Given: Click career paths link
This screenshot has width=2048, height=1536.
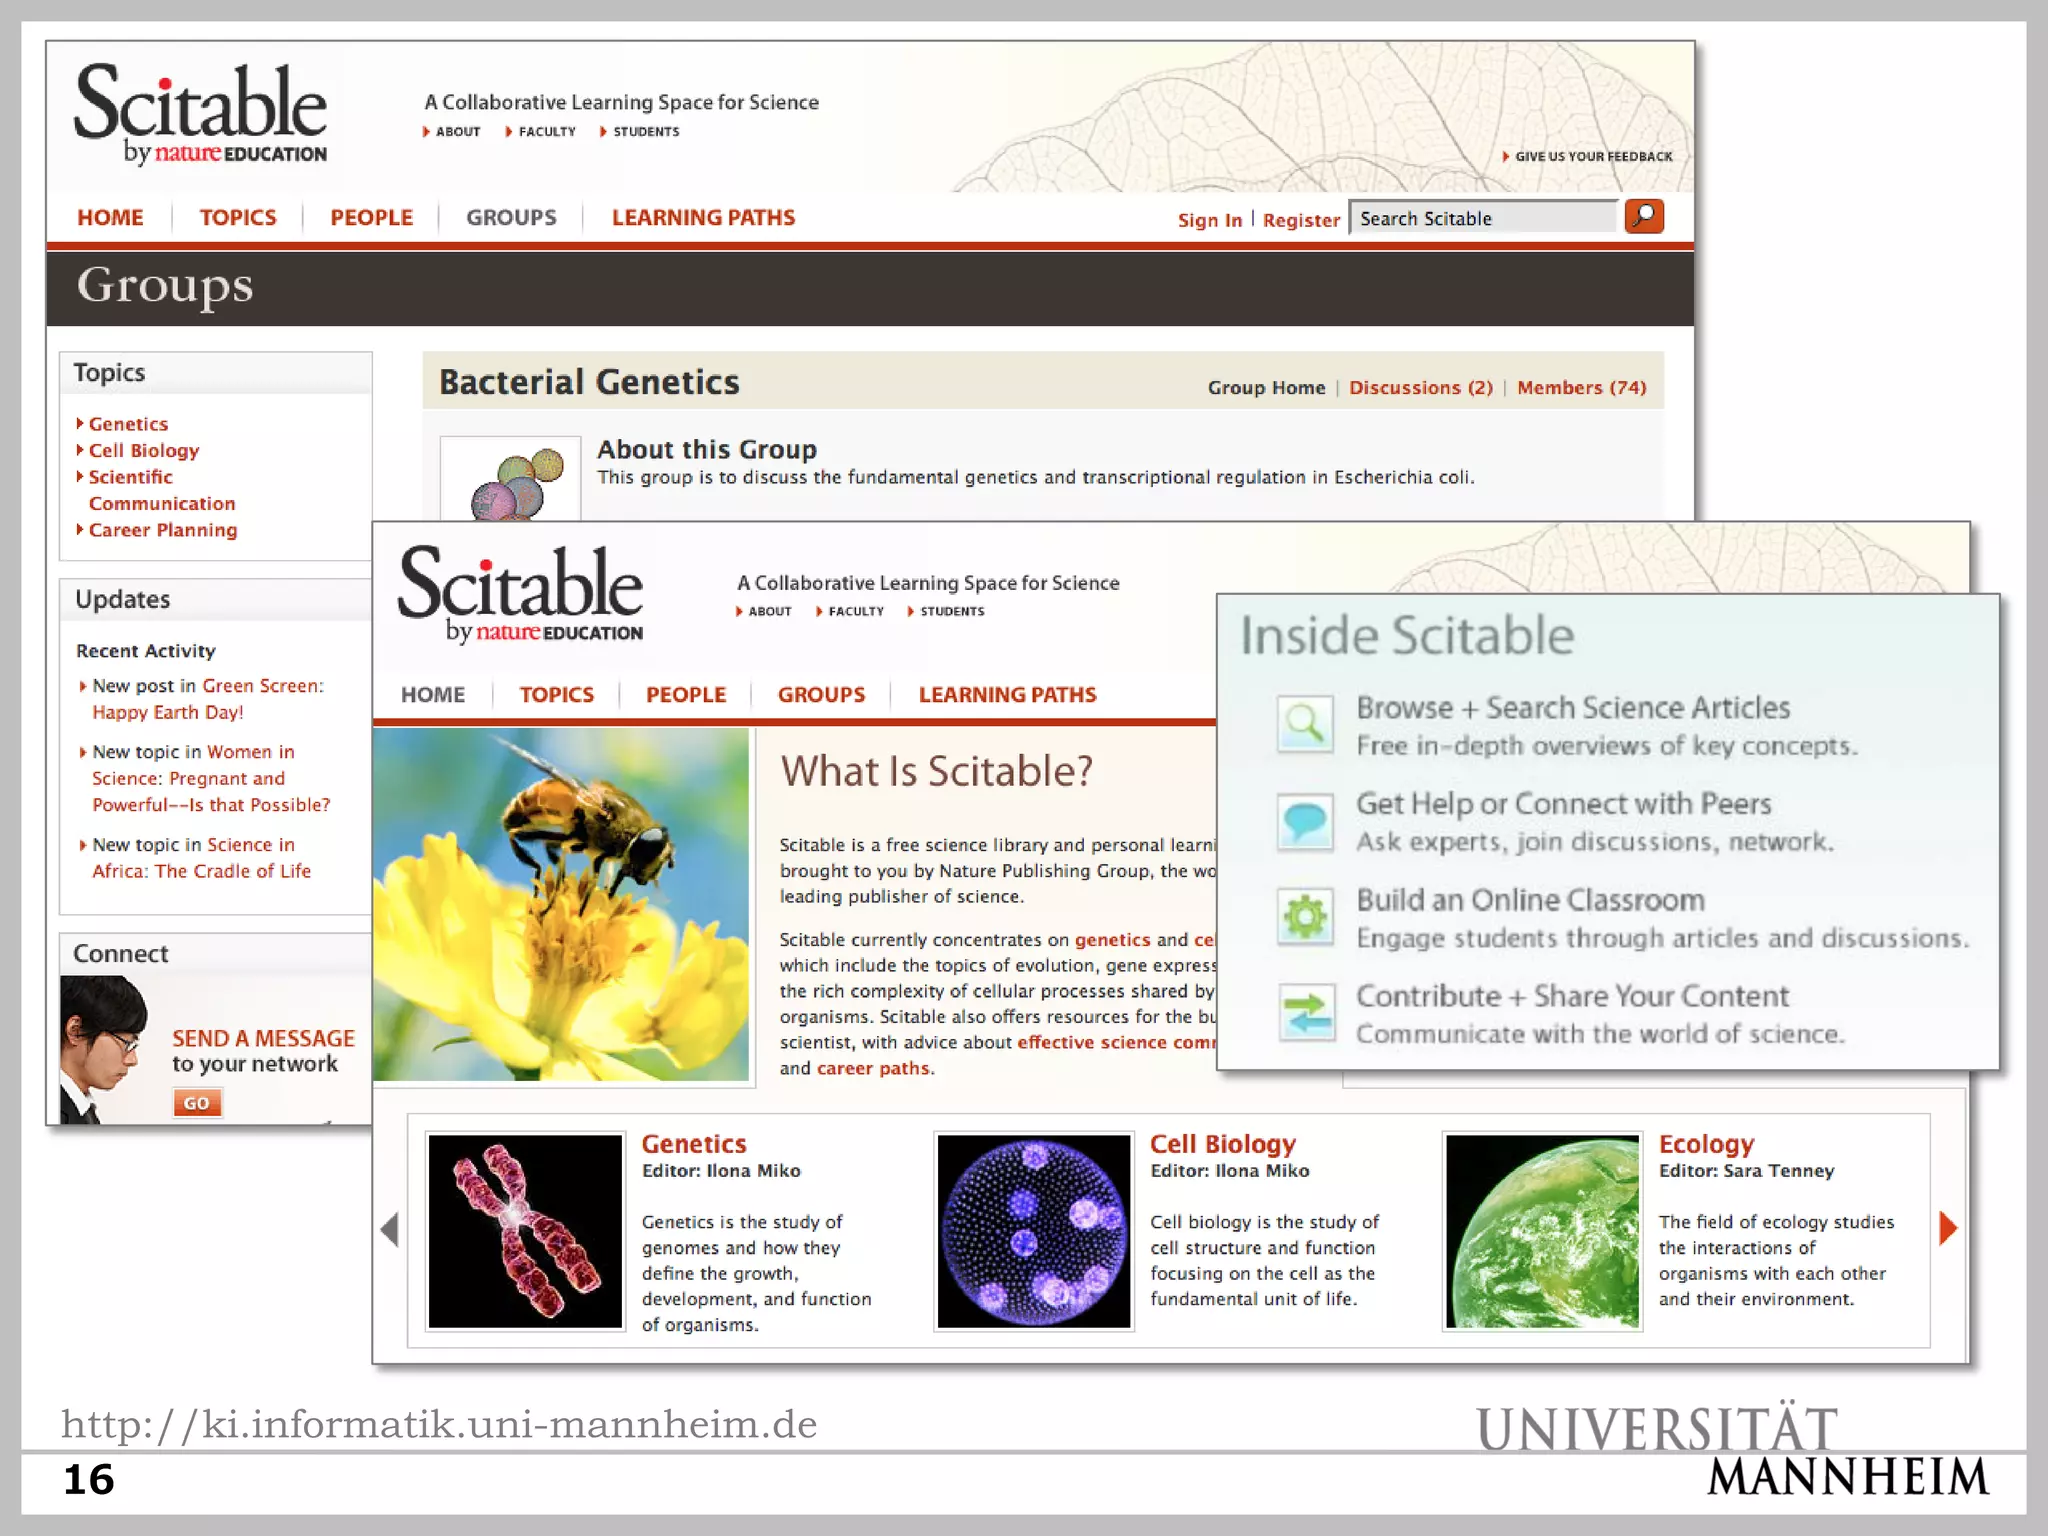Looking at the screenshot, I should pyautogui.click(x=873, y=1068).
